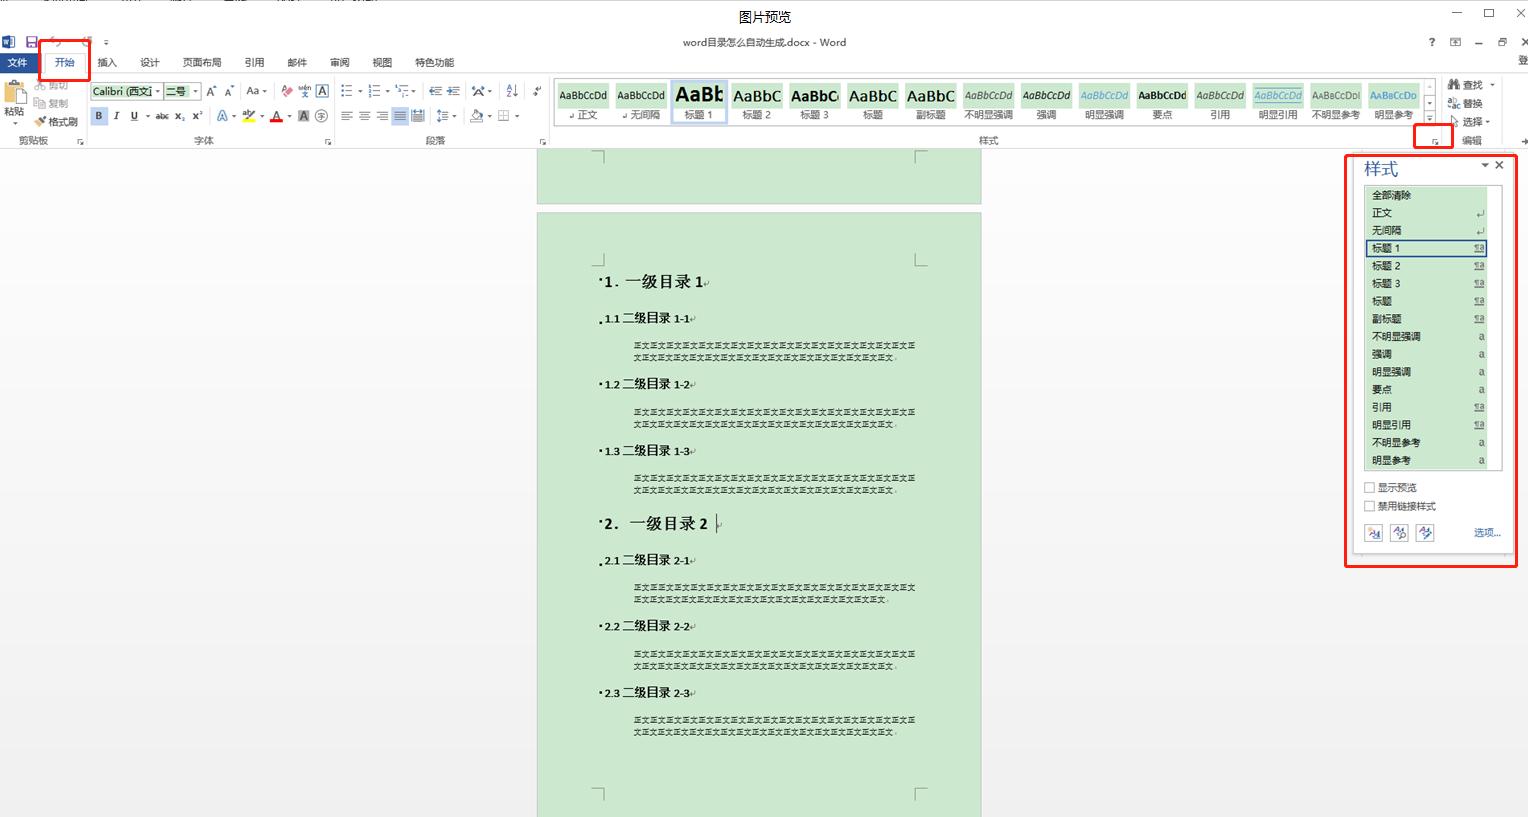Click the format painter tool
This screenshot has width=1528, height=817.
[57, 121]
